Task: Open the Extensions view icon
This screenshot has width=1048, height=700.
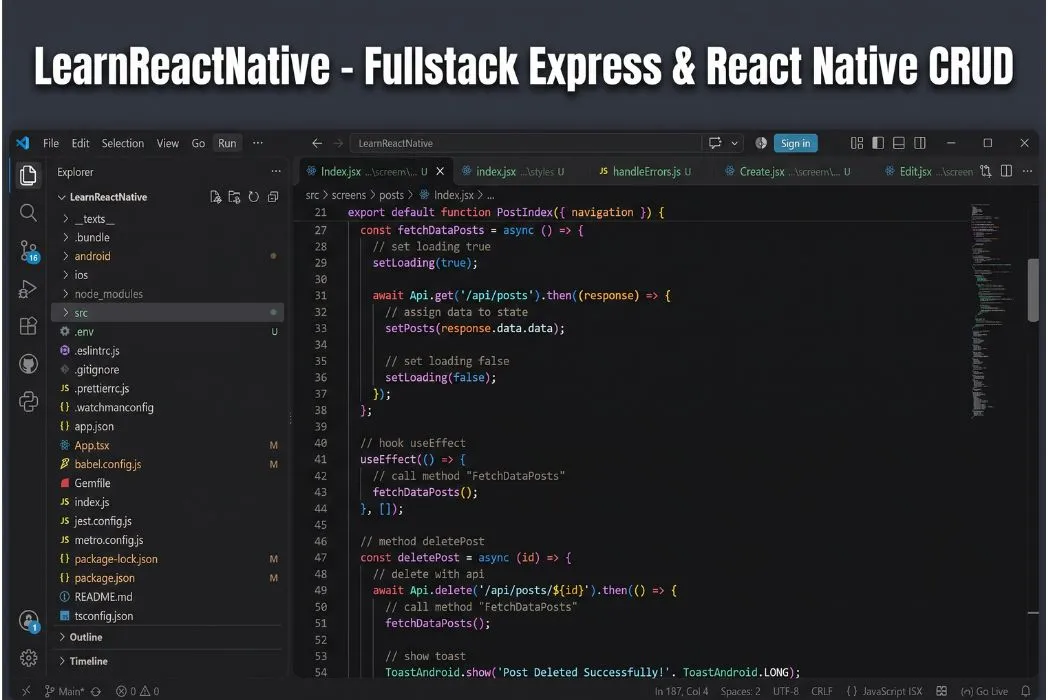Action: click(28, 326)
